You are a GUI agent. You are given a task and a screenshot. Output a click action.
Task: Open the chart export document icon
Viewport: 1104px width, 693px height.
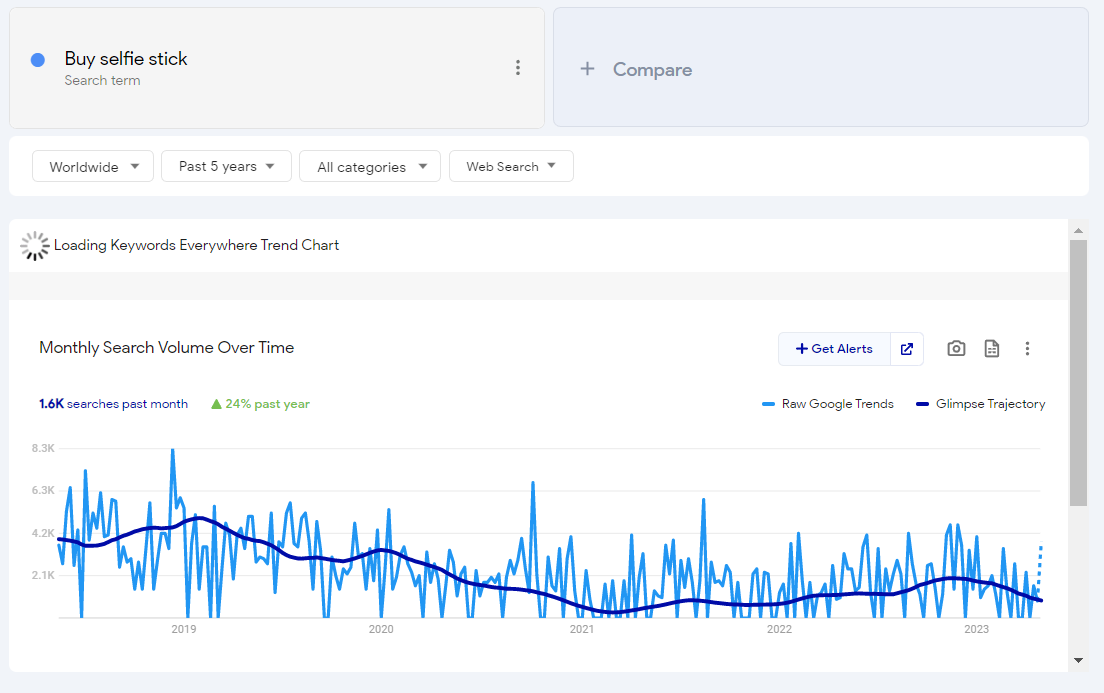pyautogui.click(x=992, y=348)
